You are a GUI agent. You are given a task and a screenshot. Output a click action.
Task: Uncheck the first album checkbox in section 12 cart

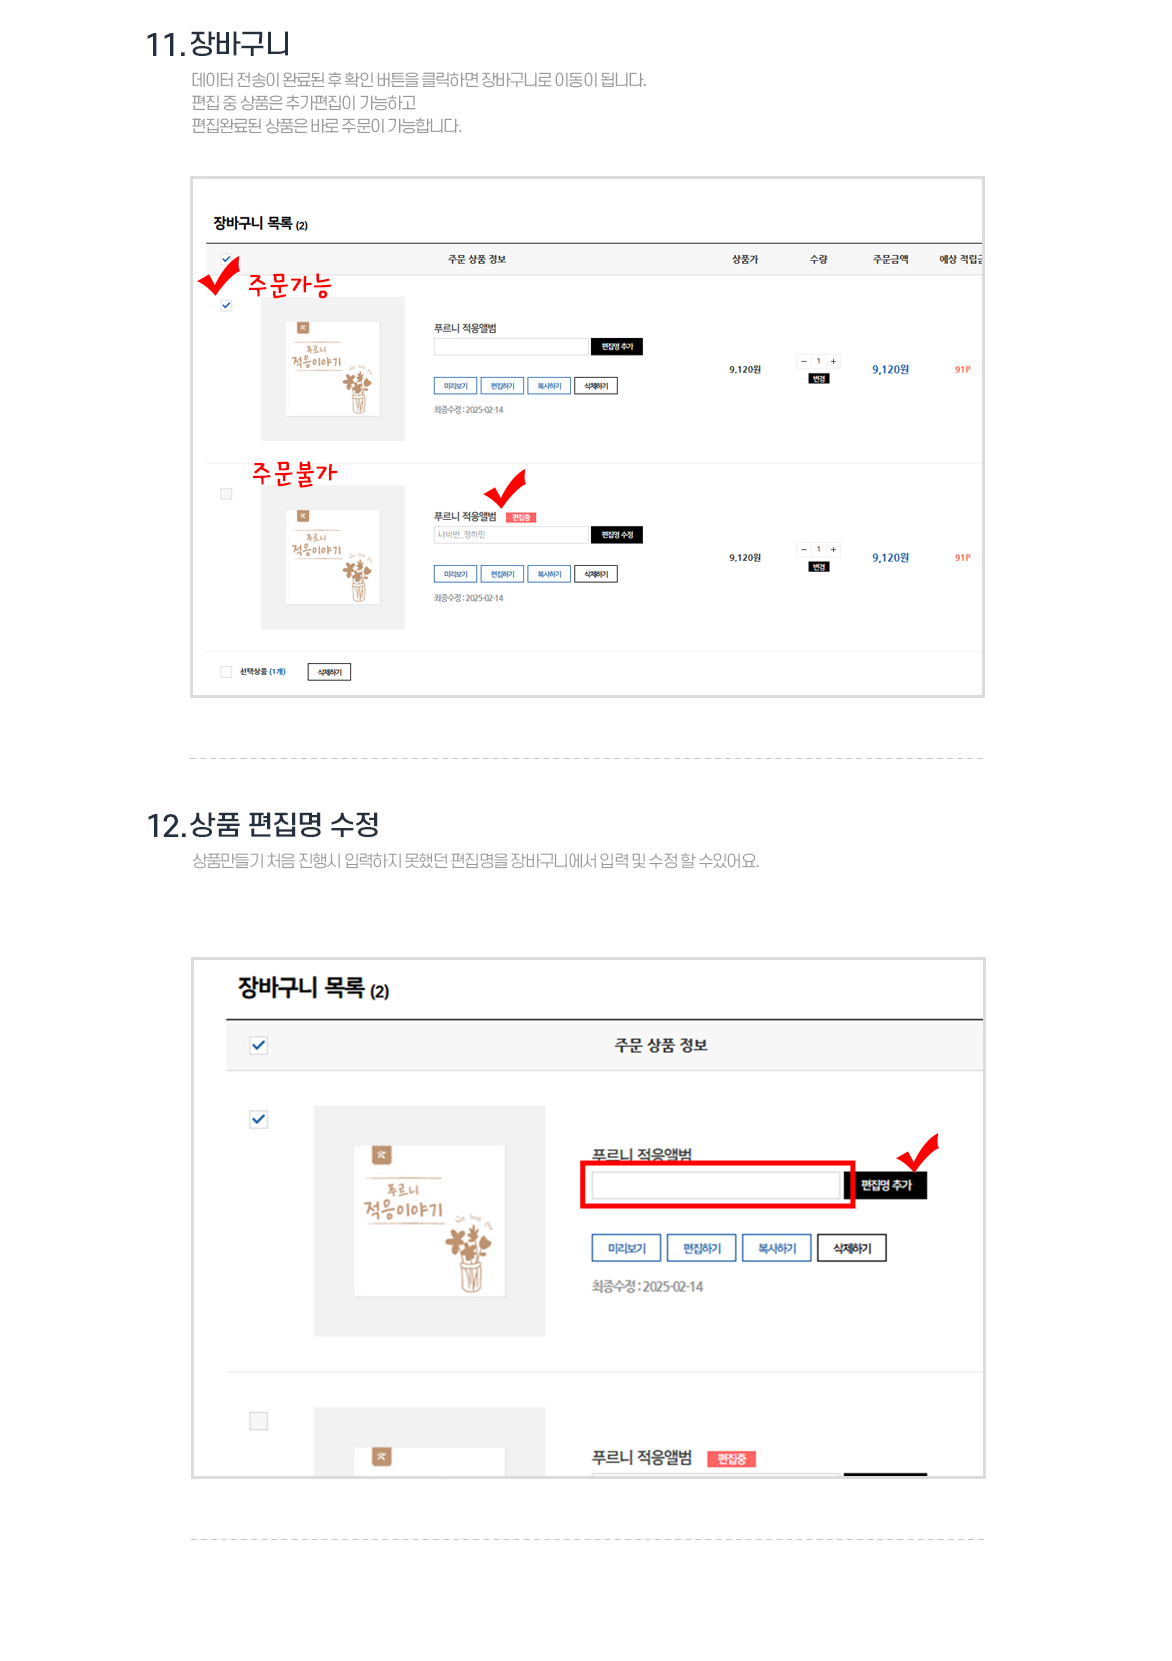[x=259, y=1119]
